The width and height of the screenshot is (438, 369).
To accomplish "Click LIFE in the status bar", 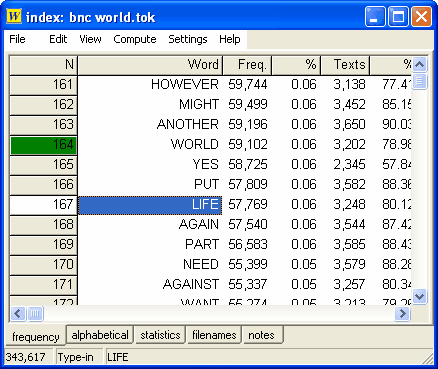I will tap(117, 357).
